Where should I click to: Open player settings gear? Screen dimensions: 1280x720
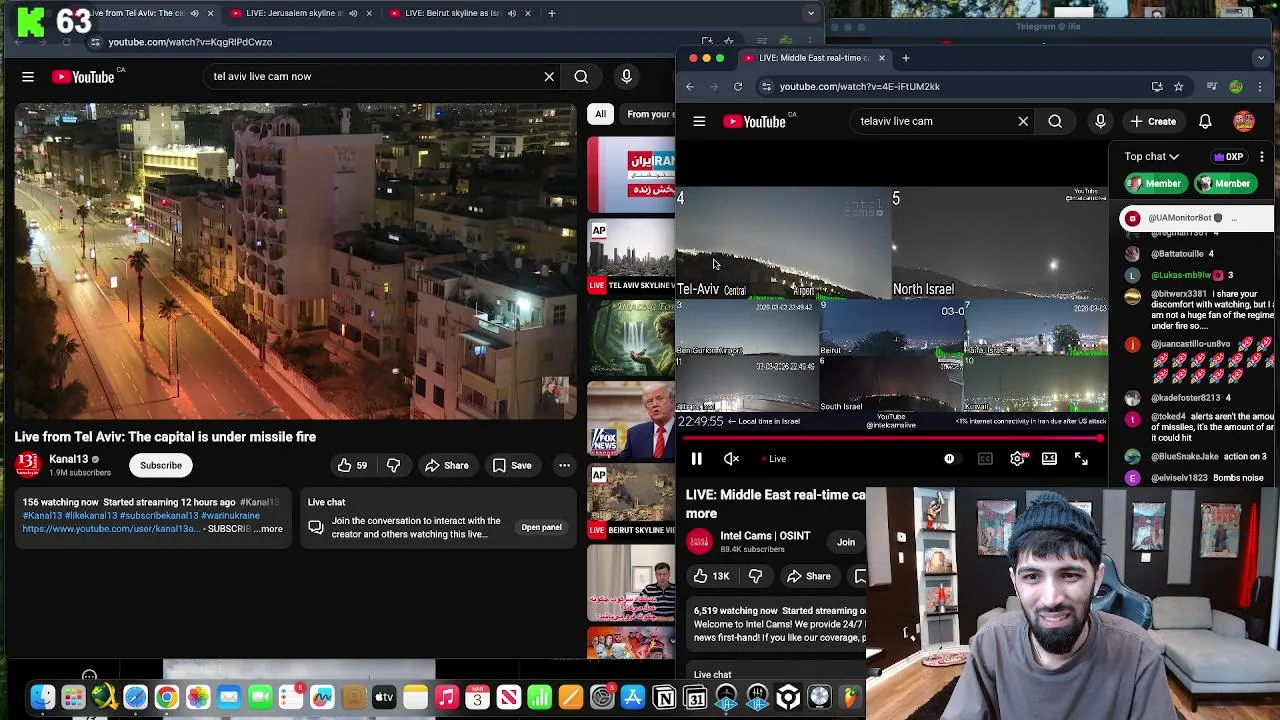1017,459
